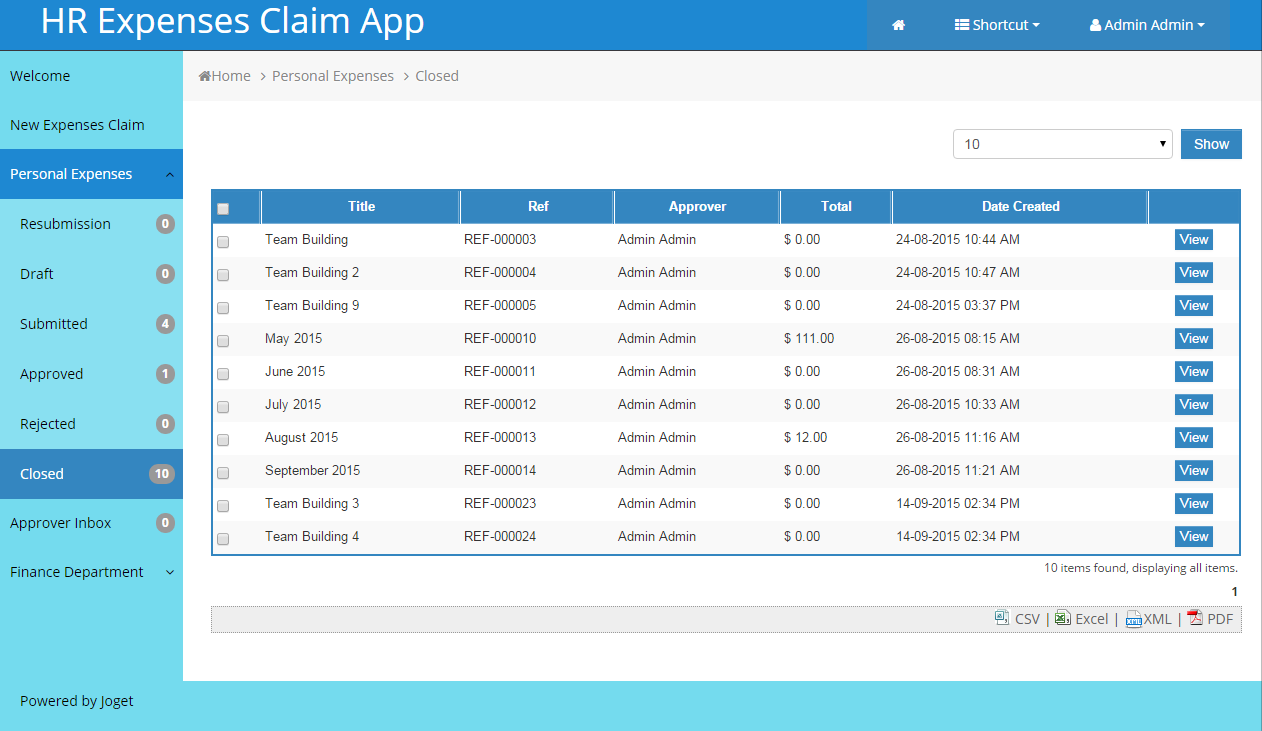Expand the Admin Admin user menu
The height and width of the screenshot is (731, 1262).
pos(1147,25)
